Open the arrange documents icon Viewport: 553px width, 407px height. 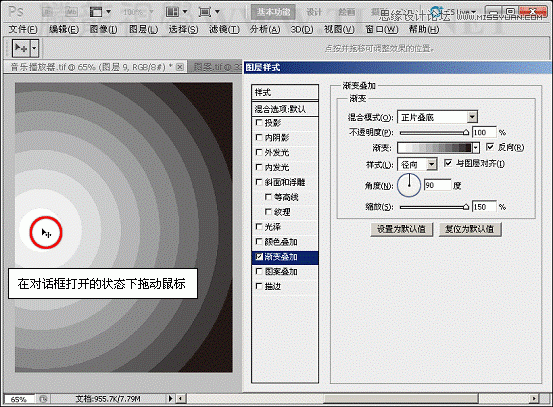(173, 12)
